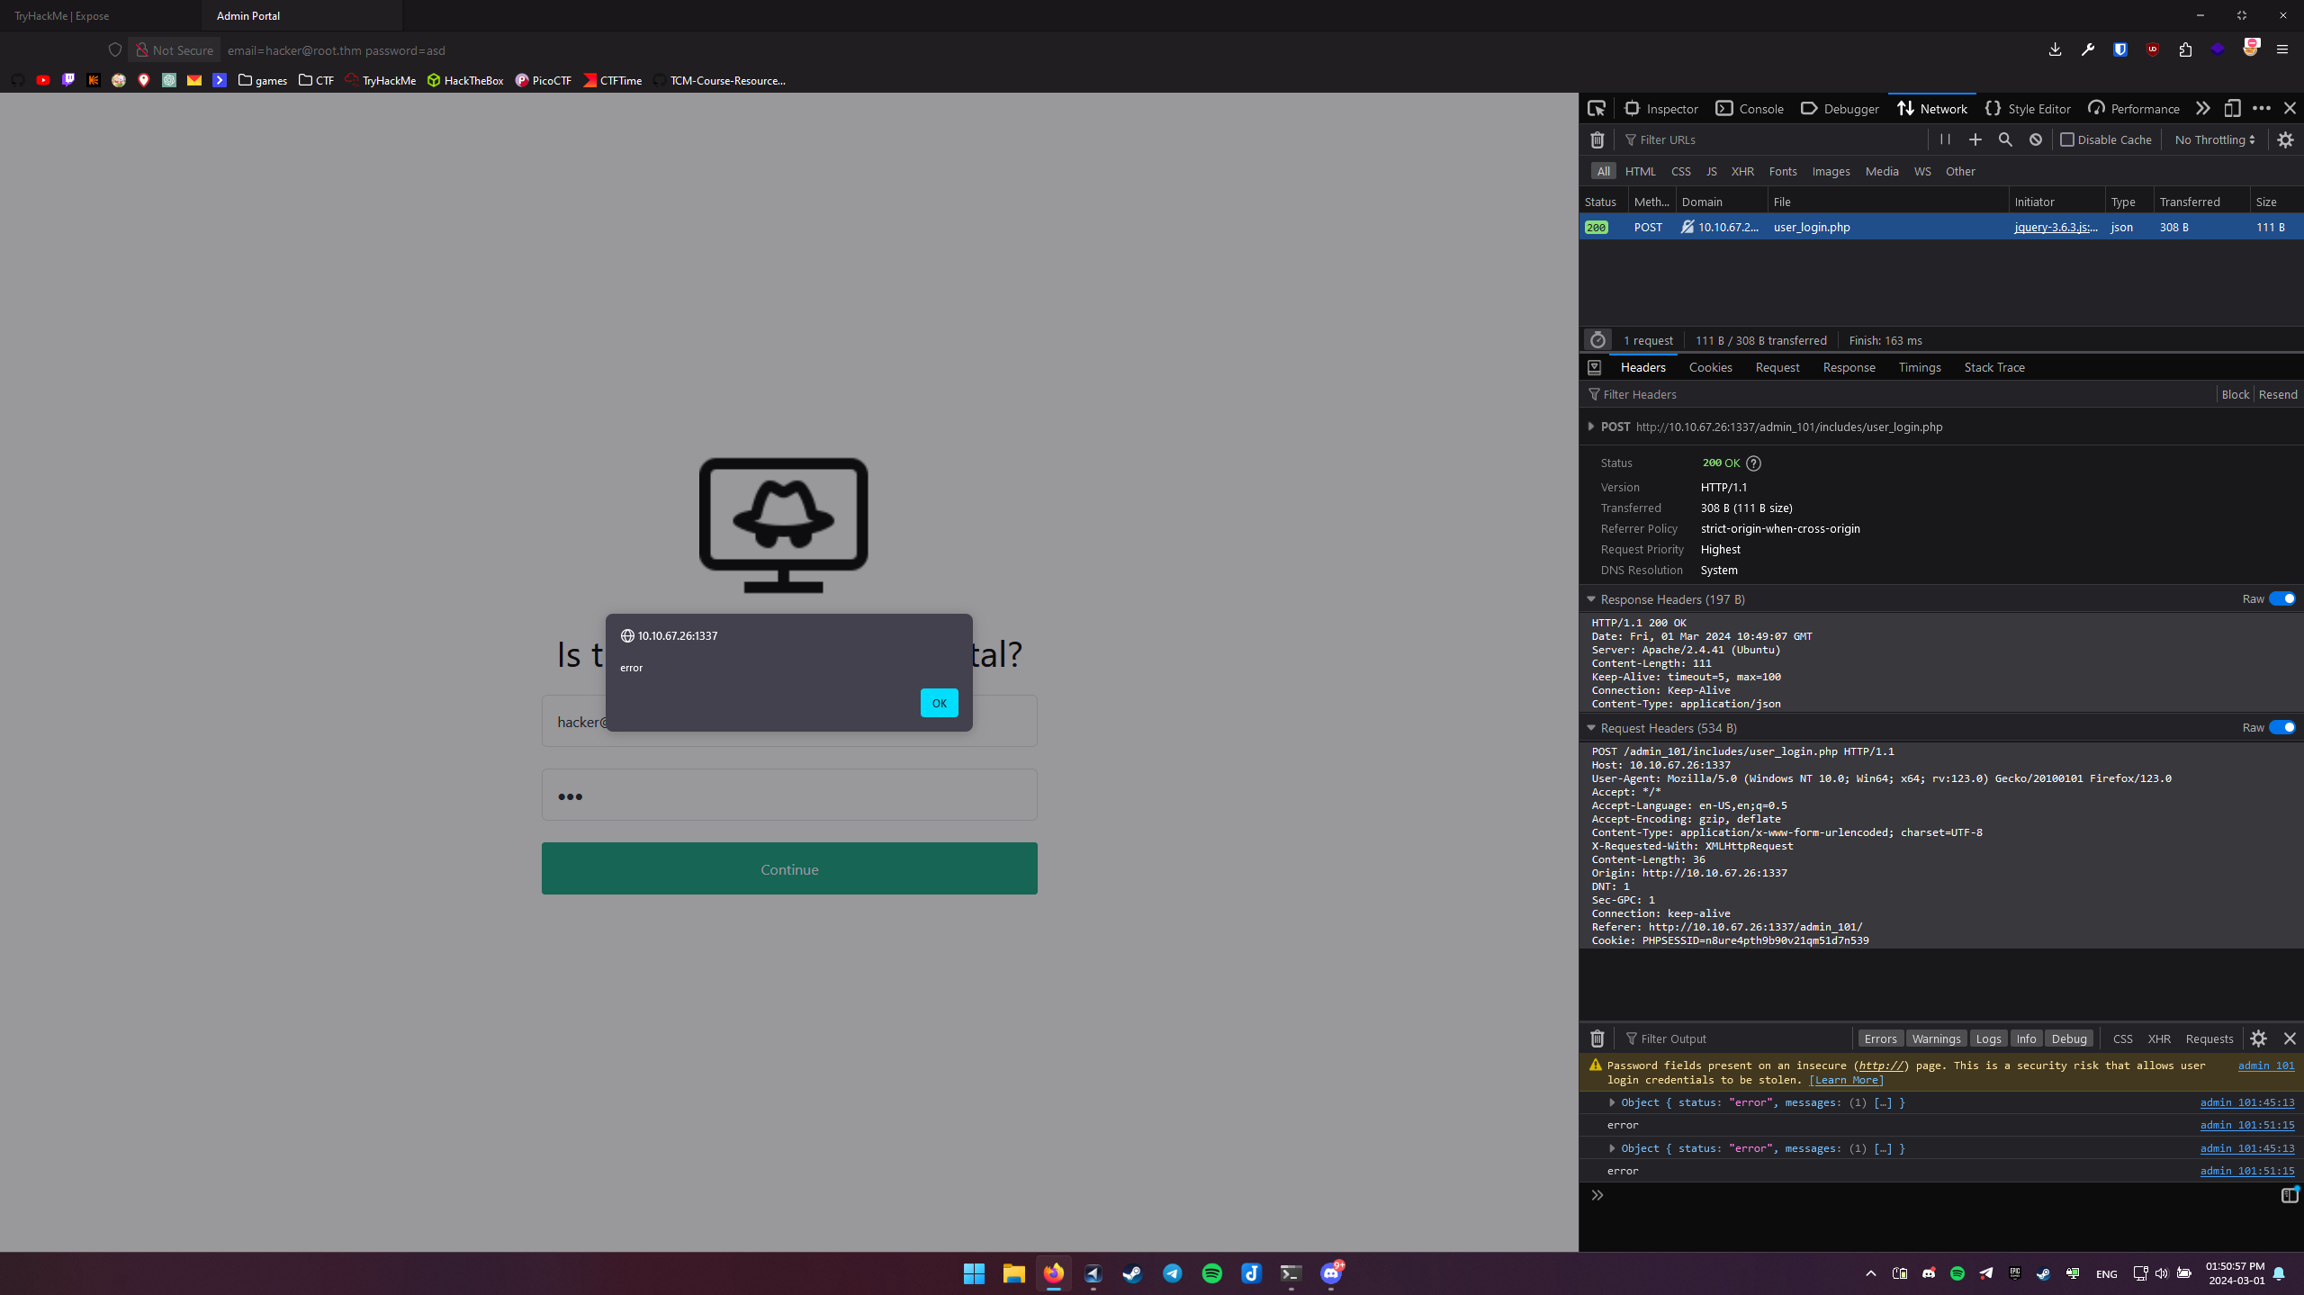Viewport: 2304px width, 1295px height.
Task: Click the Headers tab in request details
Action: (1643, 366)
